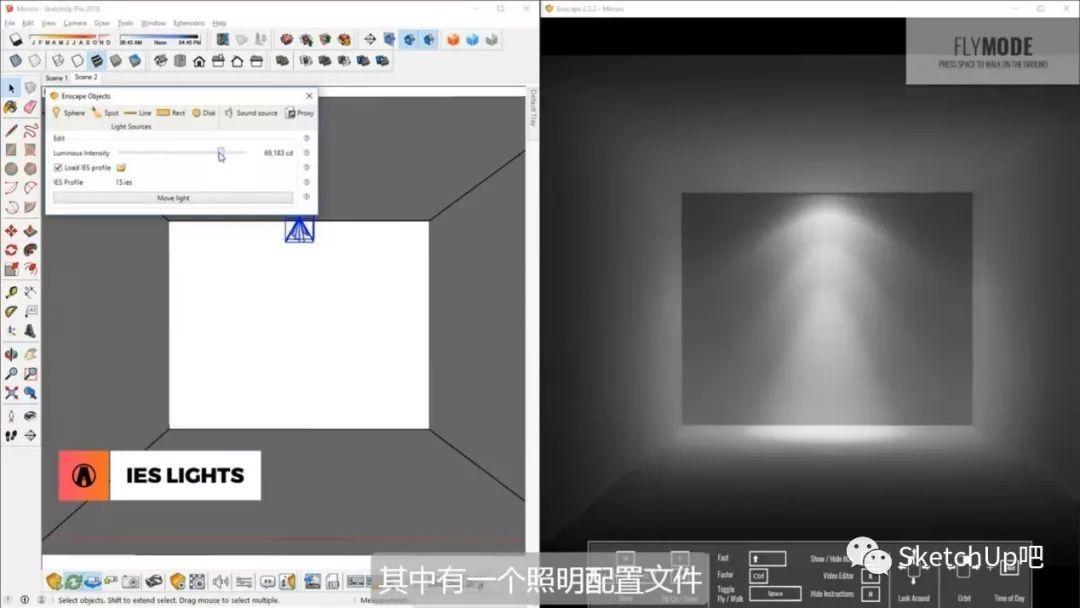
Task: Uncheck Load IES profile checkbox
Action: [58, 167]
